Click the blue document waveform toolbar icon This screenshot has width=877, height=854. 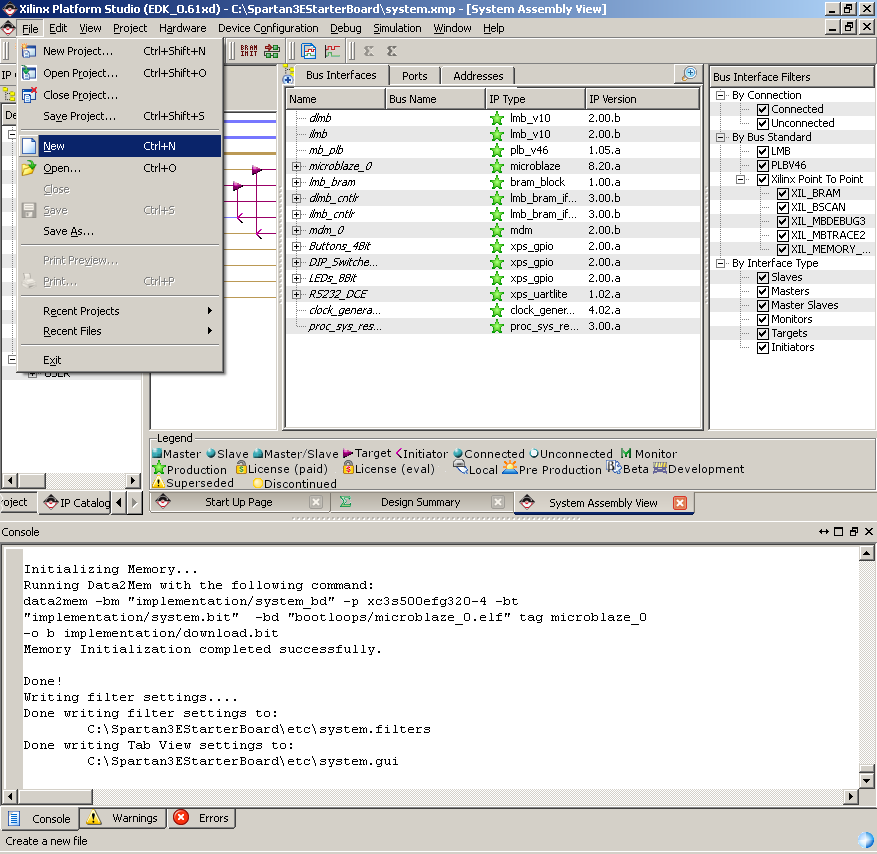[x=309, y=51]
